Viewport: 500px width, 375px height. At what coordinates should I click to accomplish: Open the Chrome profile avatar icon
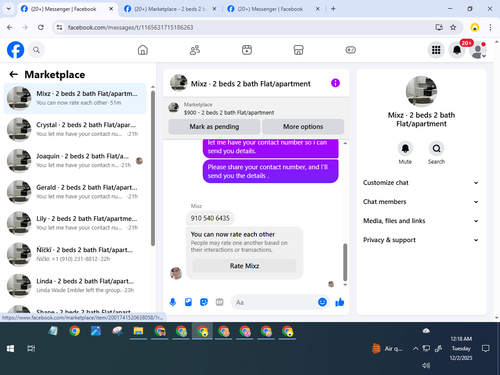475,27
